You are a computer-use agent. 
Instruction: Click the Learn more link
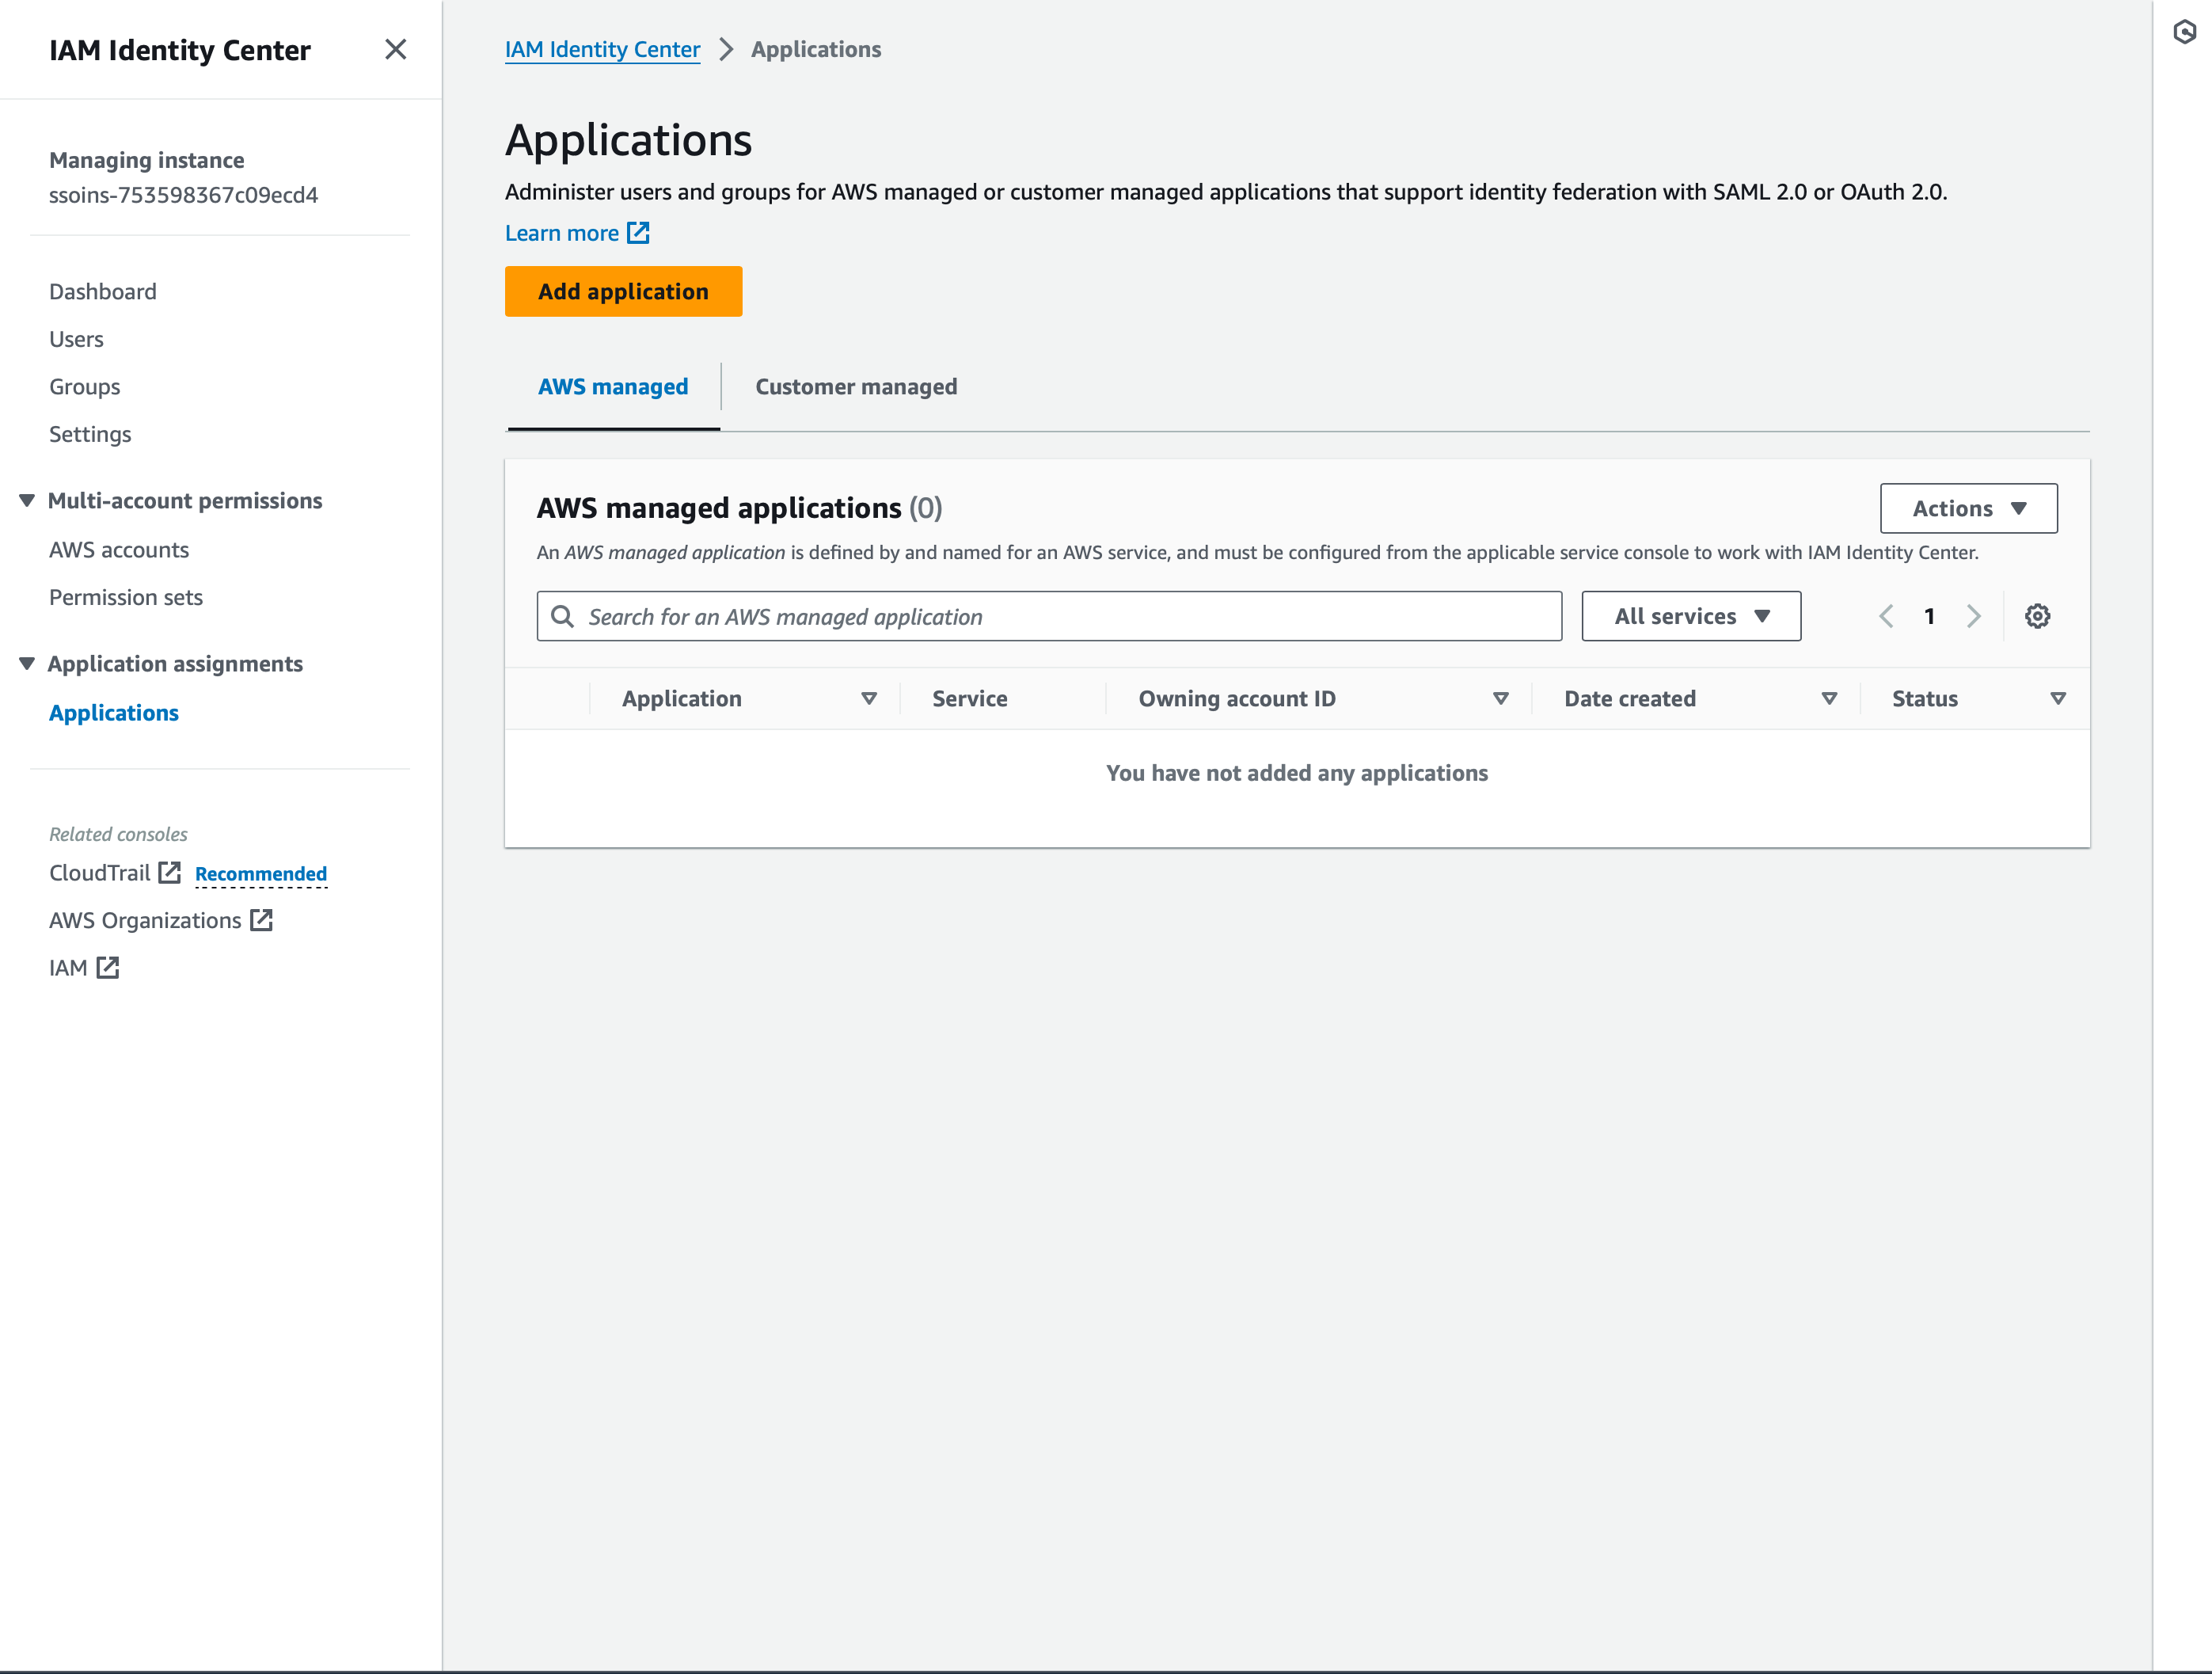(562, 233)
